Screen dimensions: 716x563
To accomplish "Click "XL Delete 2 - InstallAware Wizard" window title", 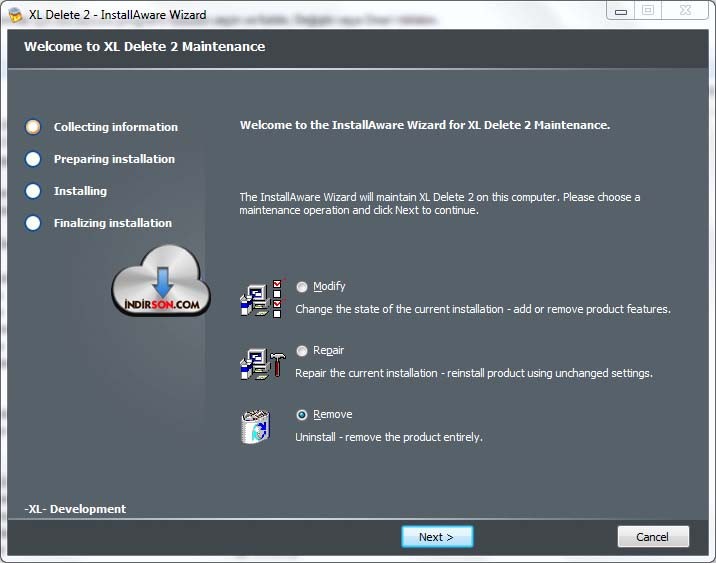I will 118,15.
